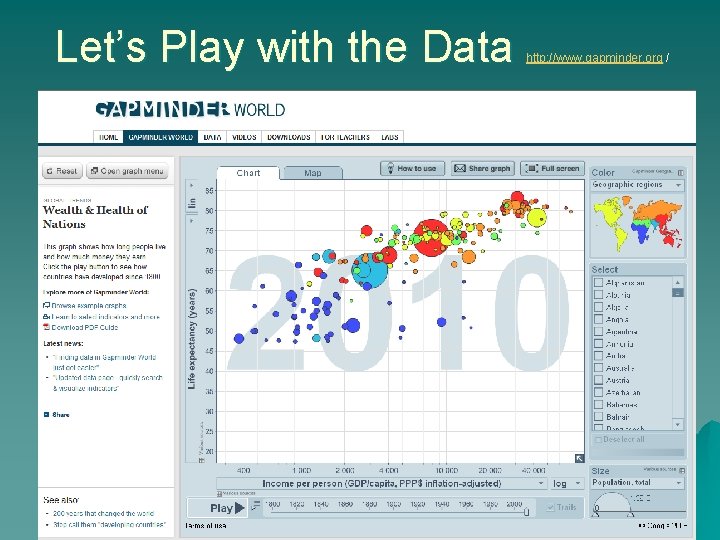This screenshot has height=540, width=720.
Task: Check the Australia checkbox
Action: 598,368
